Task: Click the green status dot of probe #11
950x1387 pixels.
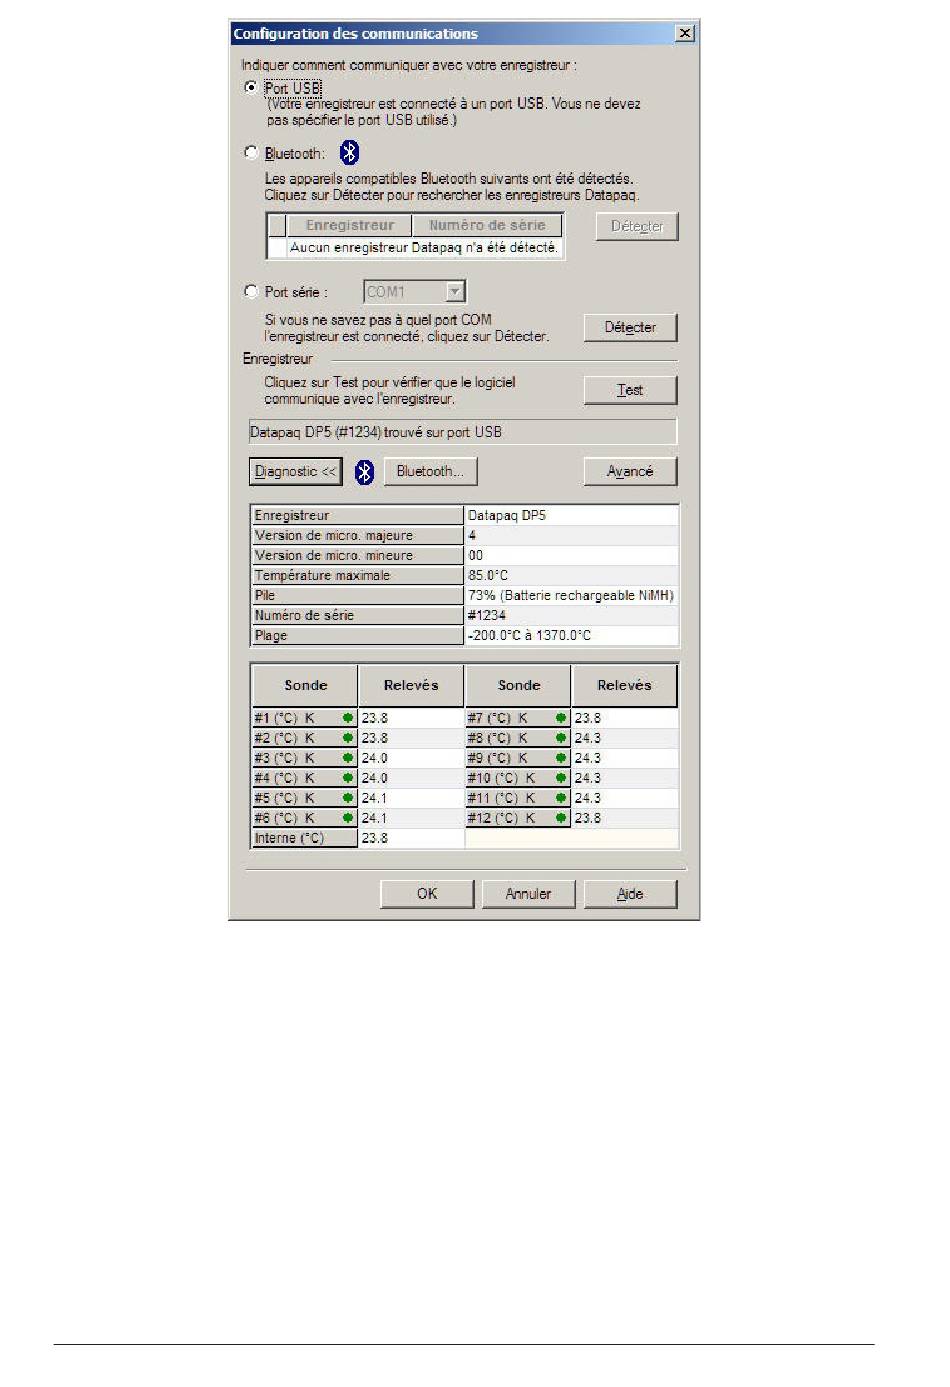Action: (561, 798)
